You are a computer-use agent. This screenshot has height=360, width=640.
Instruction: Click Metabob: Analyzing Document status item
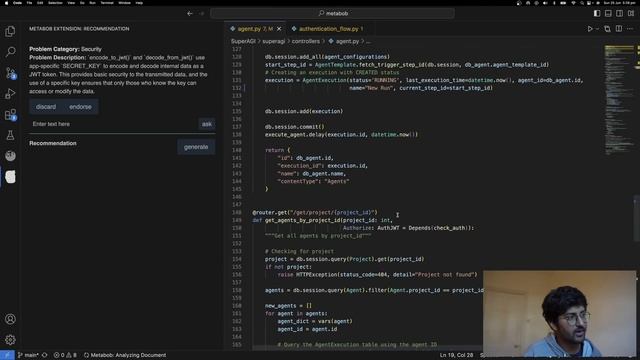coord(125,355)
